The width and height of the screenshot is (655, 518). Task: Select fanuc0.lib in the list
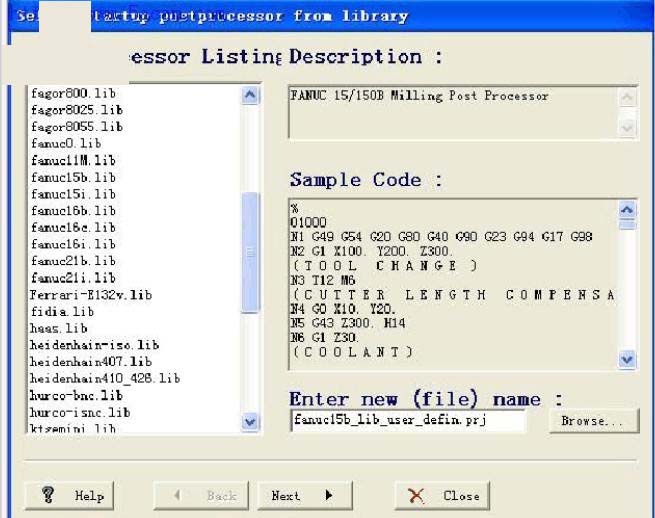(66, 143)
